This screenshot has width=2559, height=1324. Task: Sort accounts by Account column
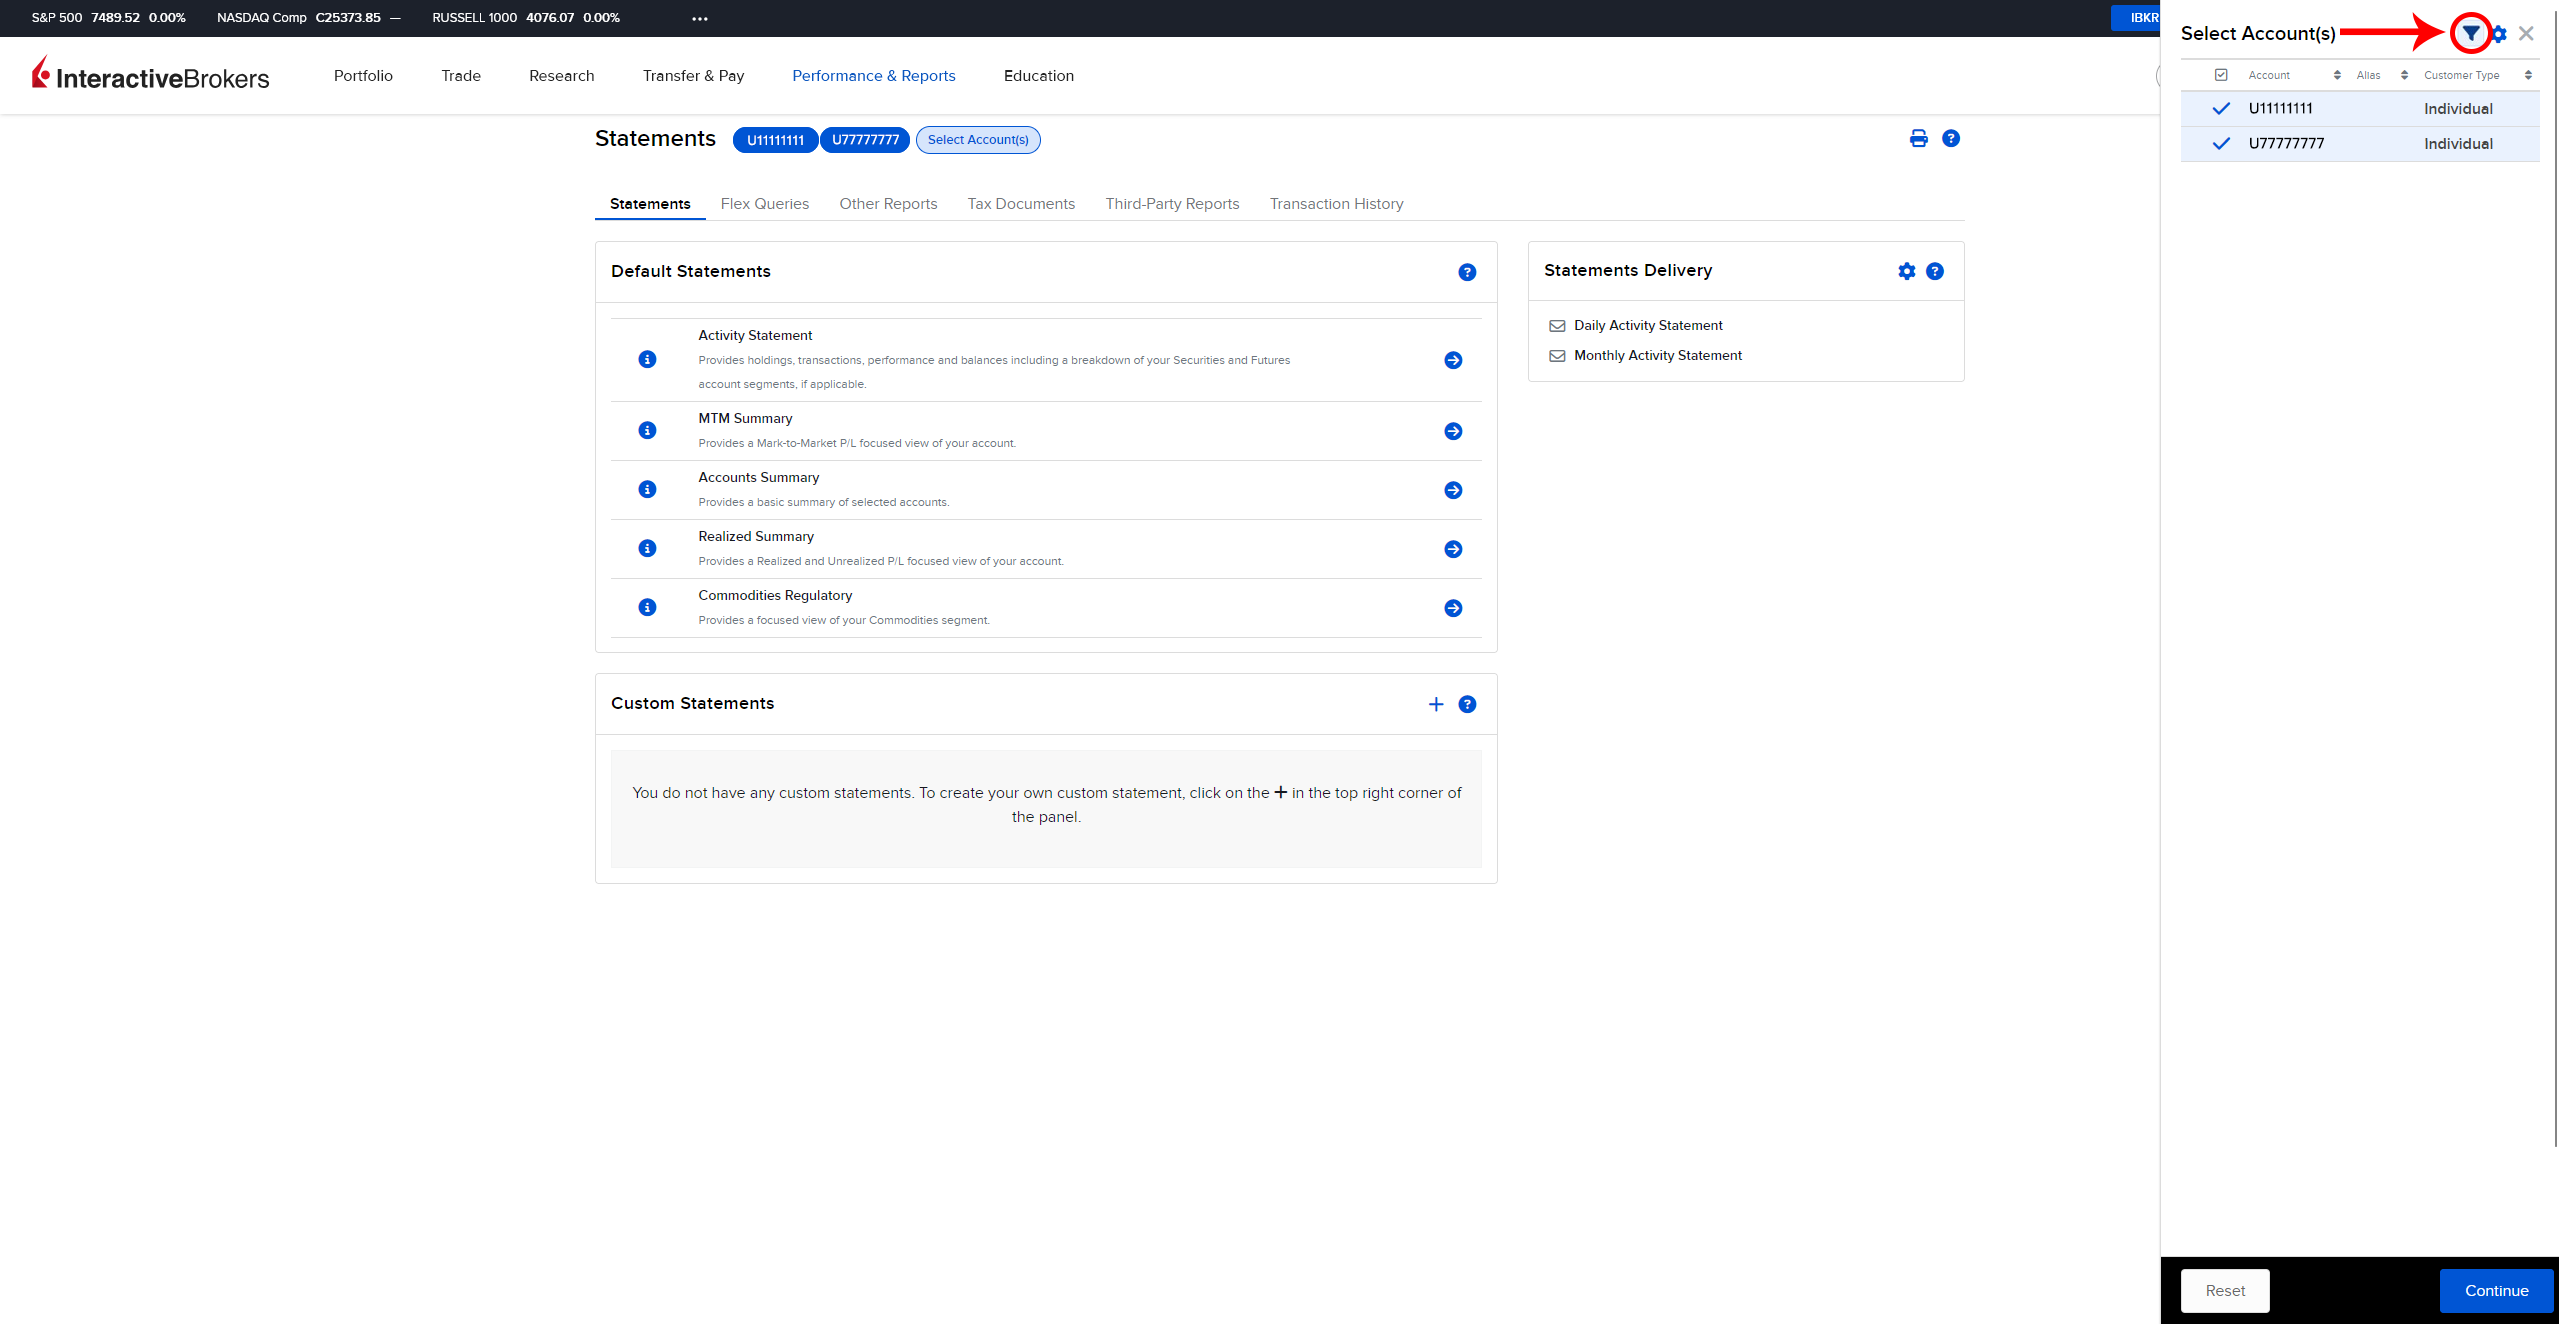[x=2337, y=75]
